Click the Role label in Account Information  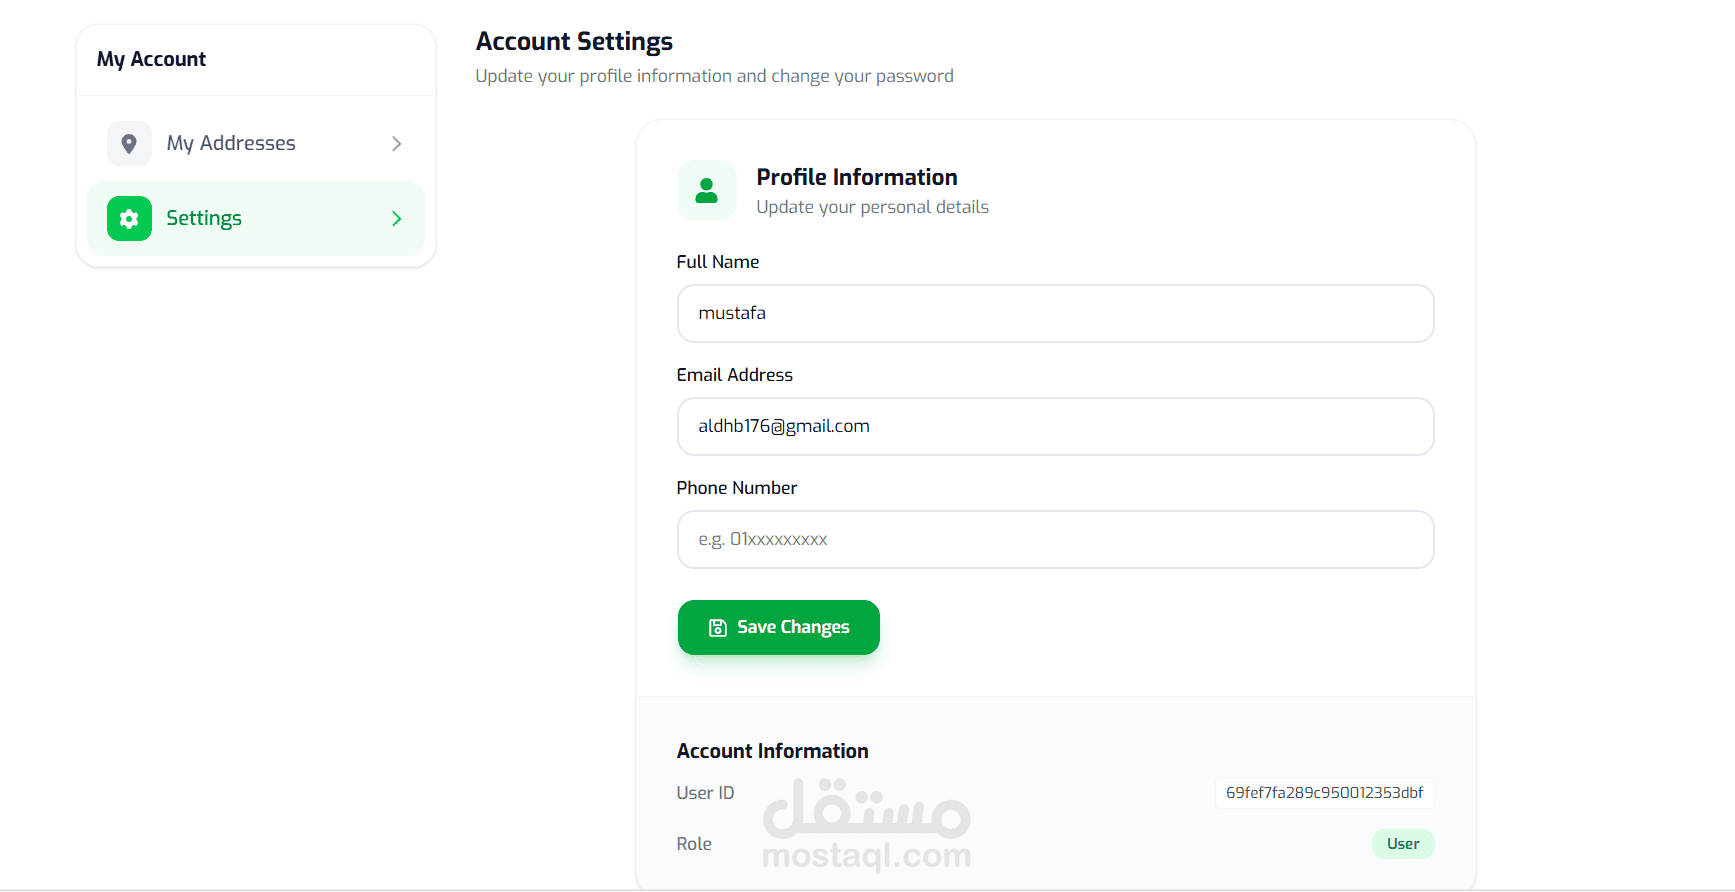pyautogui.click(x=694, y=844)
